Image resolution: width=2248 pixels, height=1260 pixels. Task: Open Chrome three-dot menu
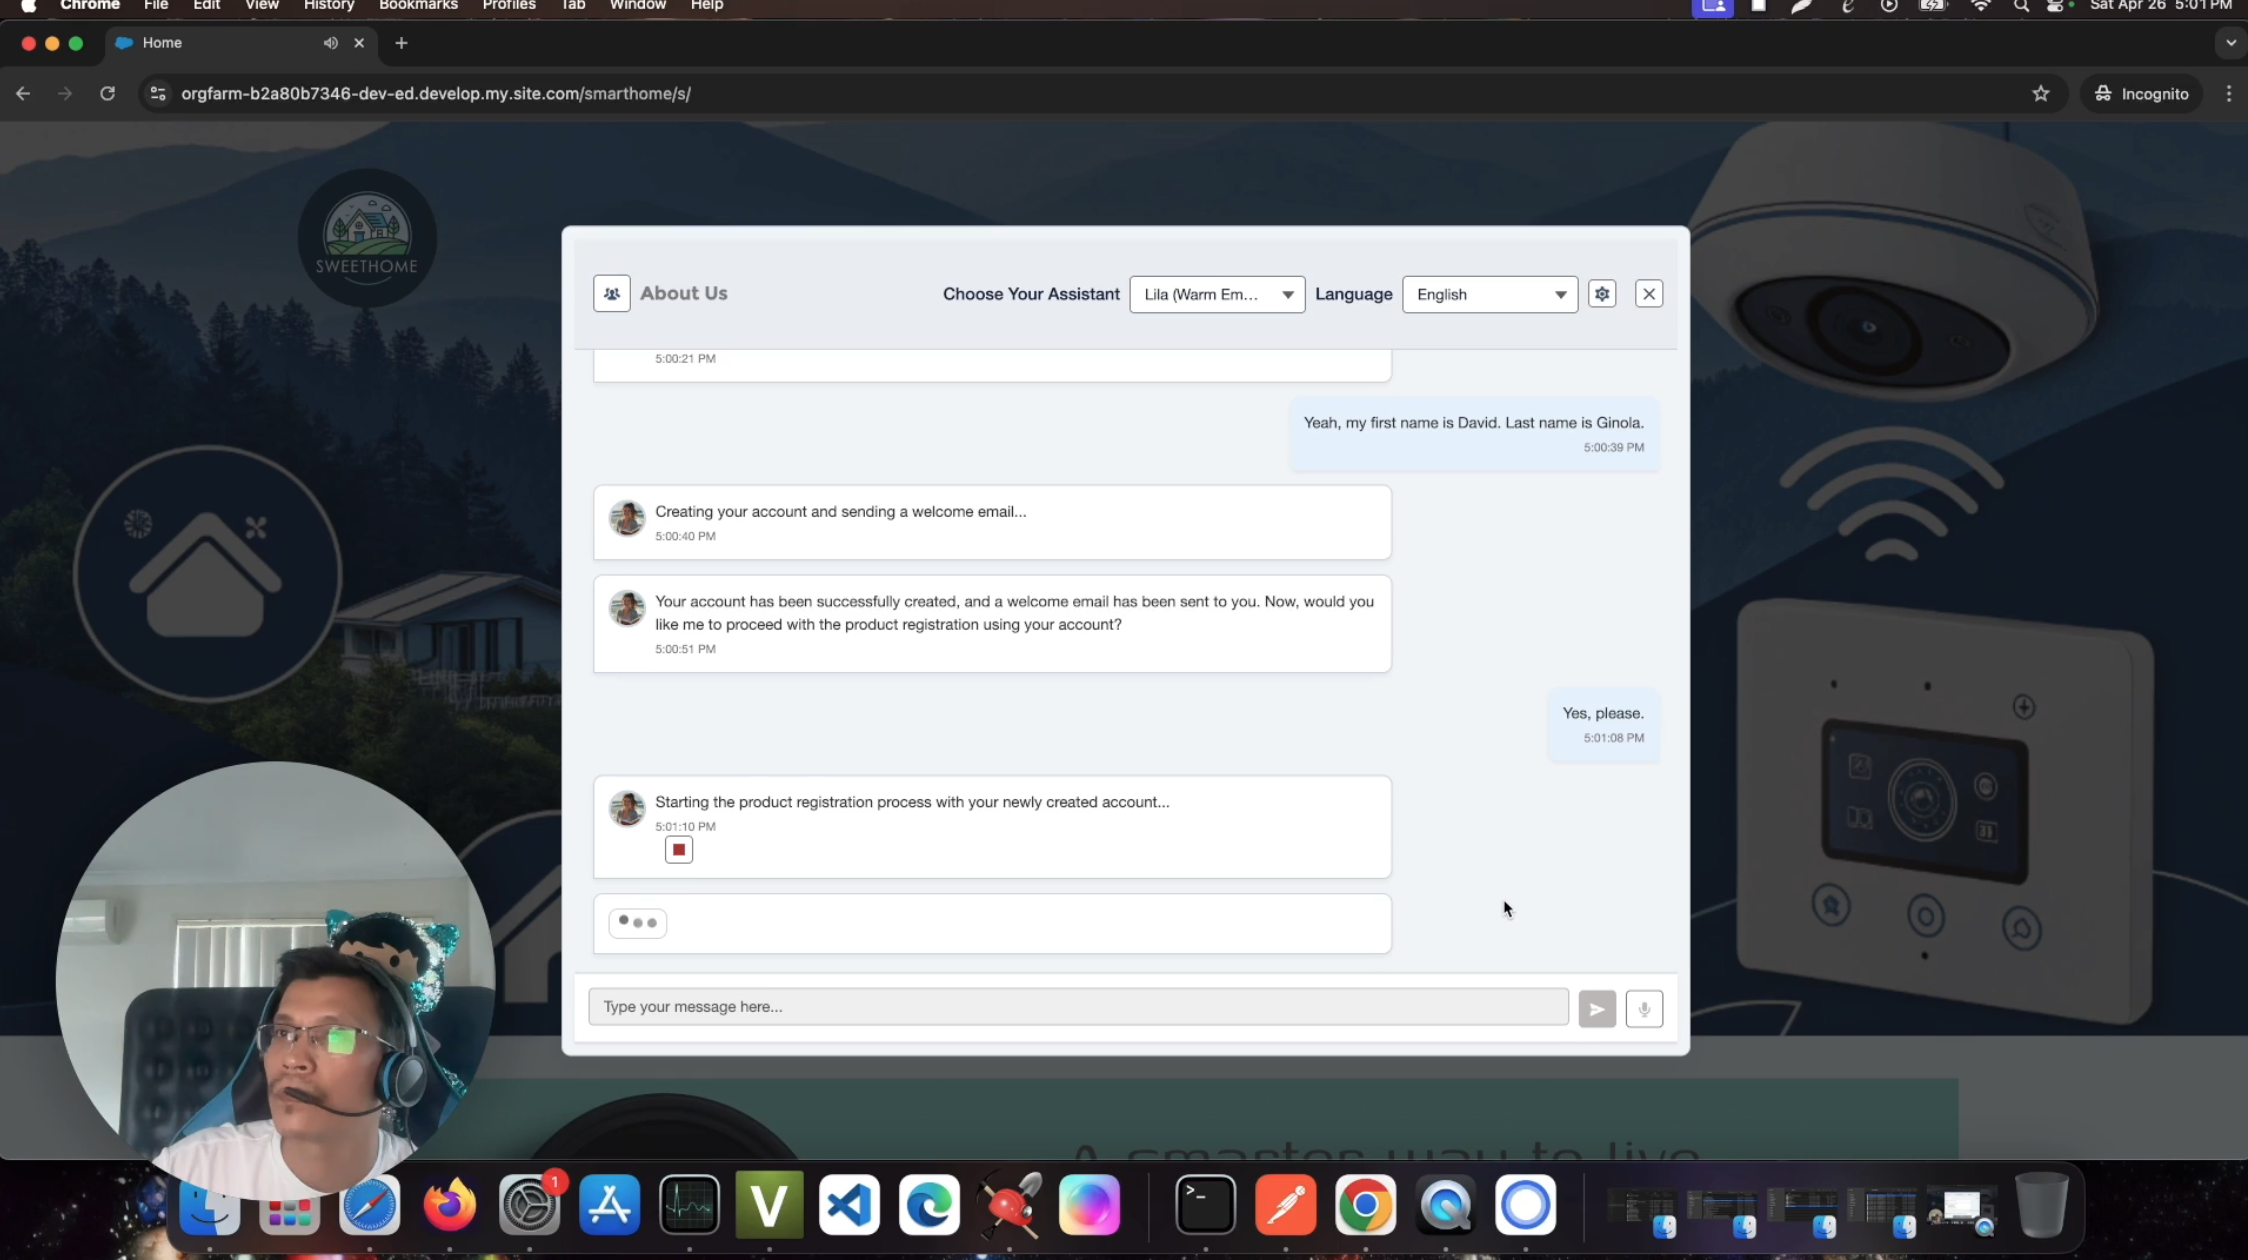click(x=2229, y=94)
